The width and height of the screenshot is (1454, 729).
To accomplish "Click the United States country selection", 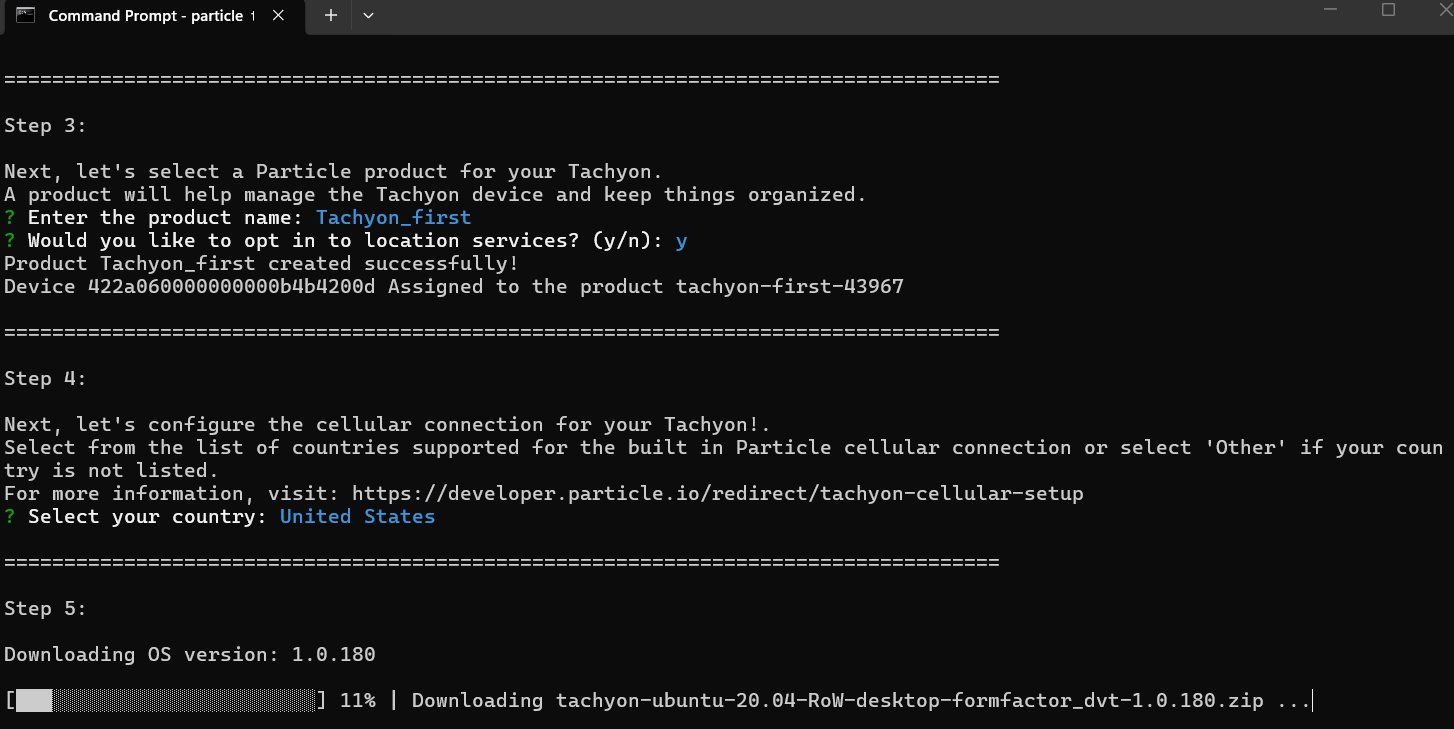I will click(357, 517).
